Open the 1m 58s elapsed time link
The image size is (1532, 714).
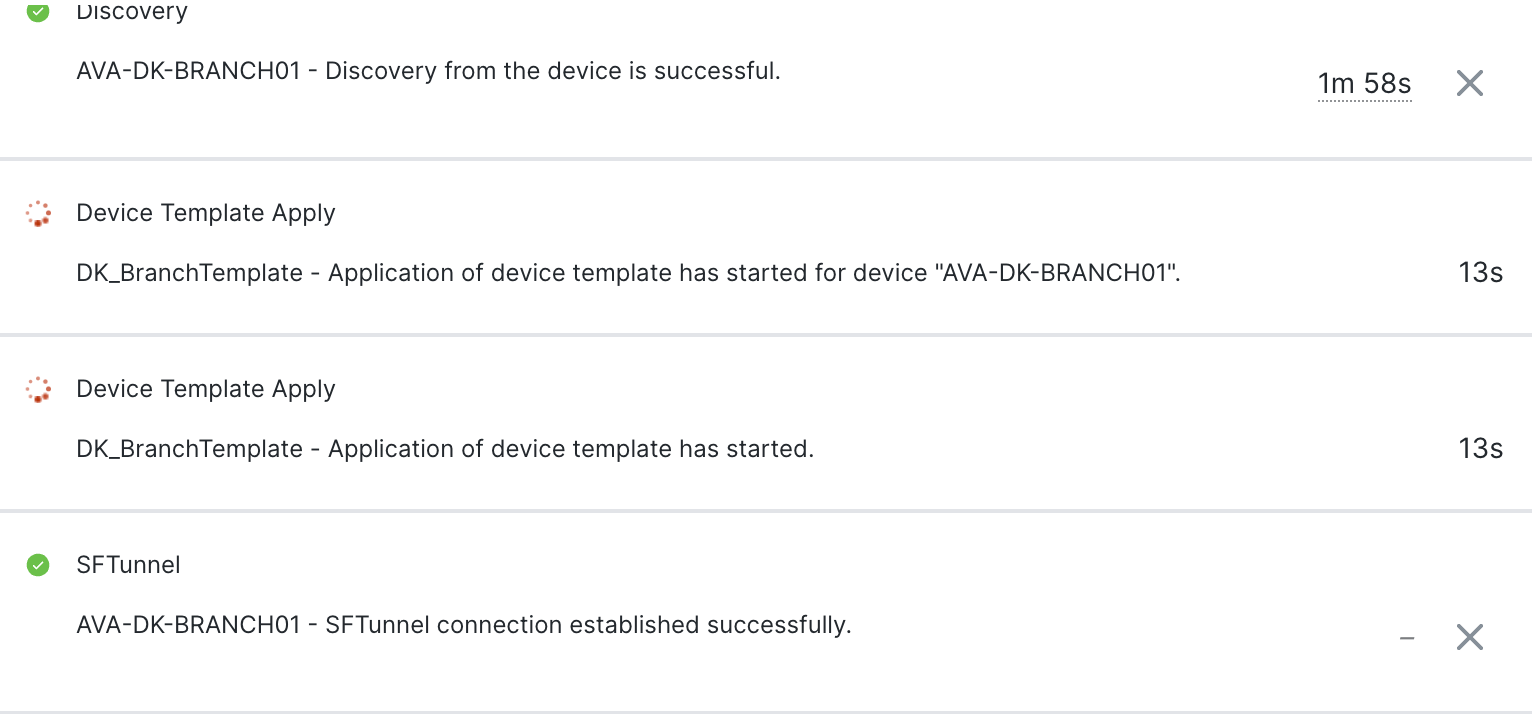1364,83
